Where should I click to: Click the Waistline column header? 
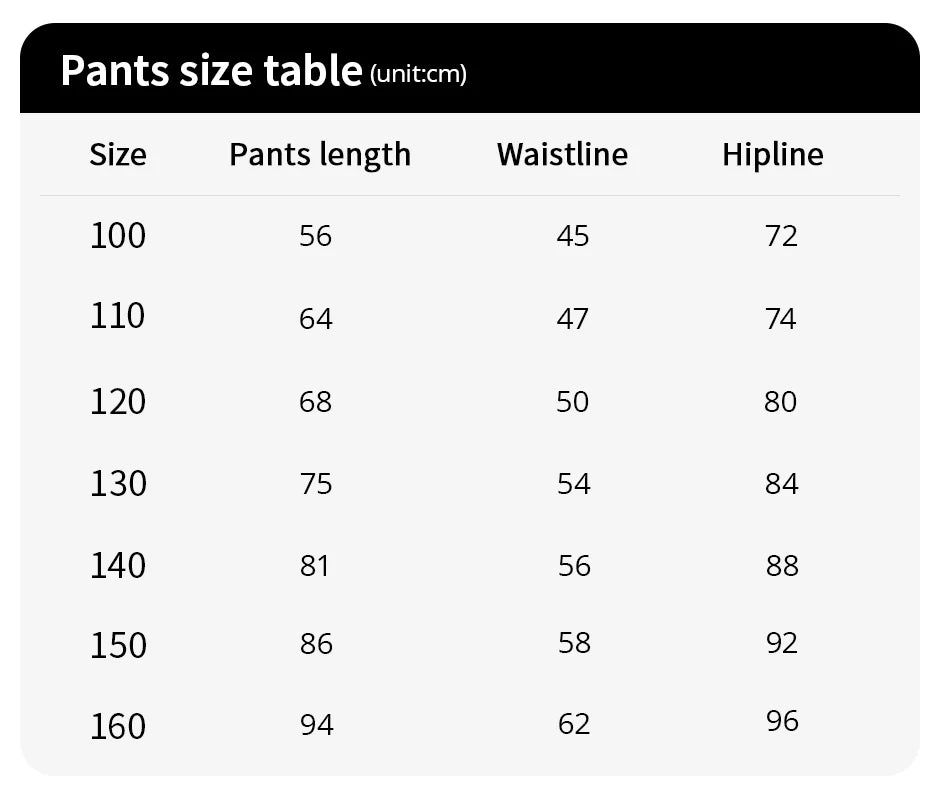562,155
